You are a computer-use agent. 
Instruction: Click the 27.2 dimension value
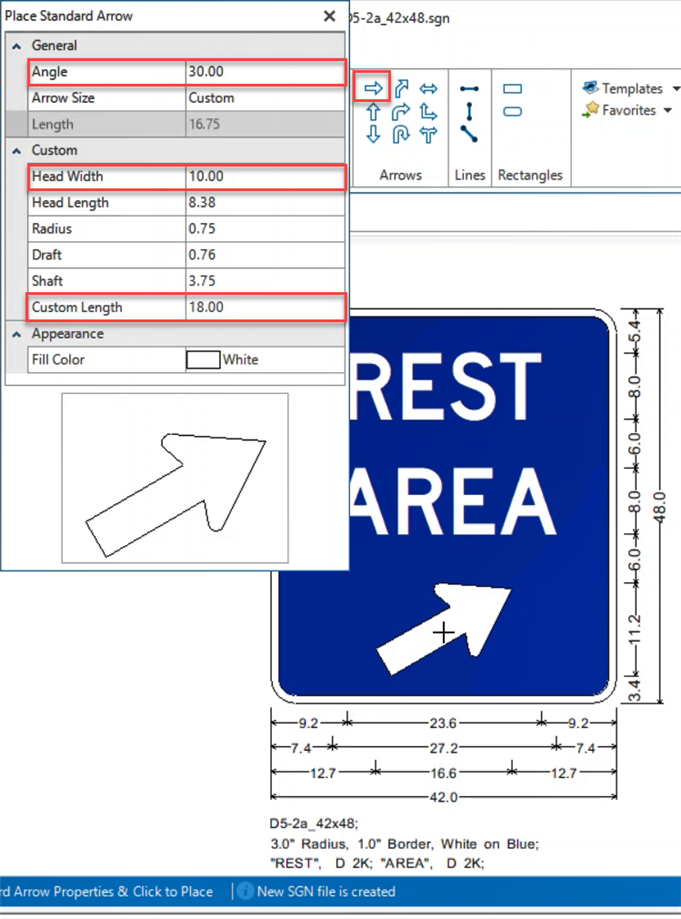point(444,748)
